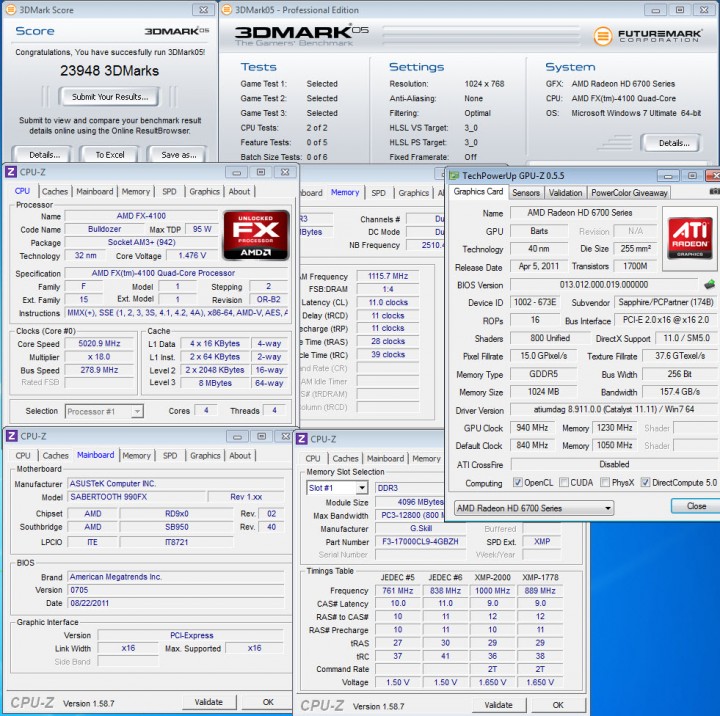Select About tab in the top CPU-Z window
The height and width of the screenshot is (716, 720).
(x=239, y=192)
